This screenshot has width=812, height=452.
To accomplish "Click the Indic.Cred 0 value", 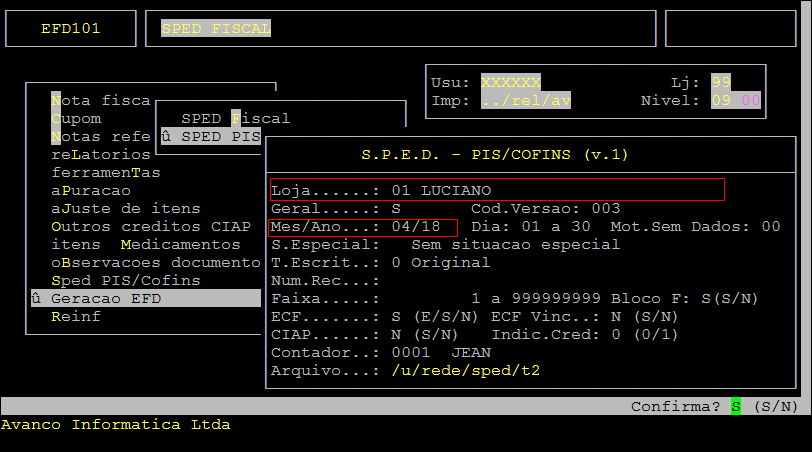I will pyautogui.click(x=616, y=335).
